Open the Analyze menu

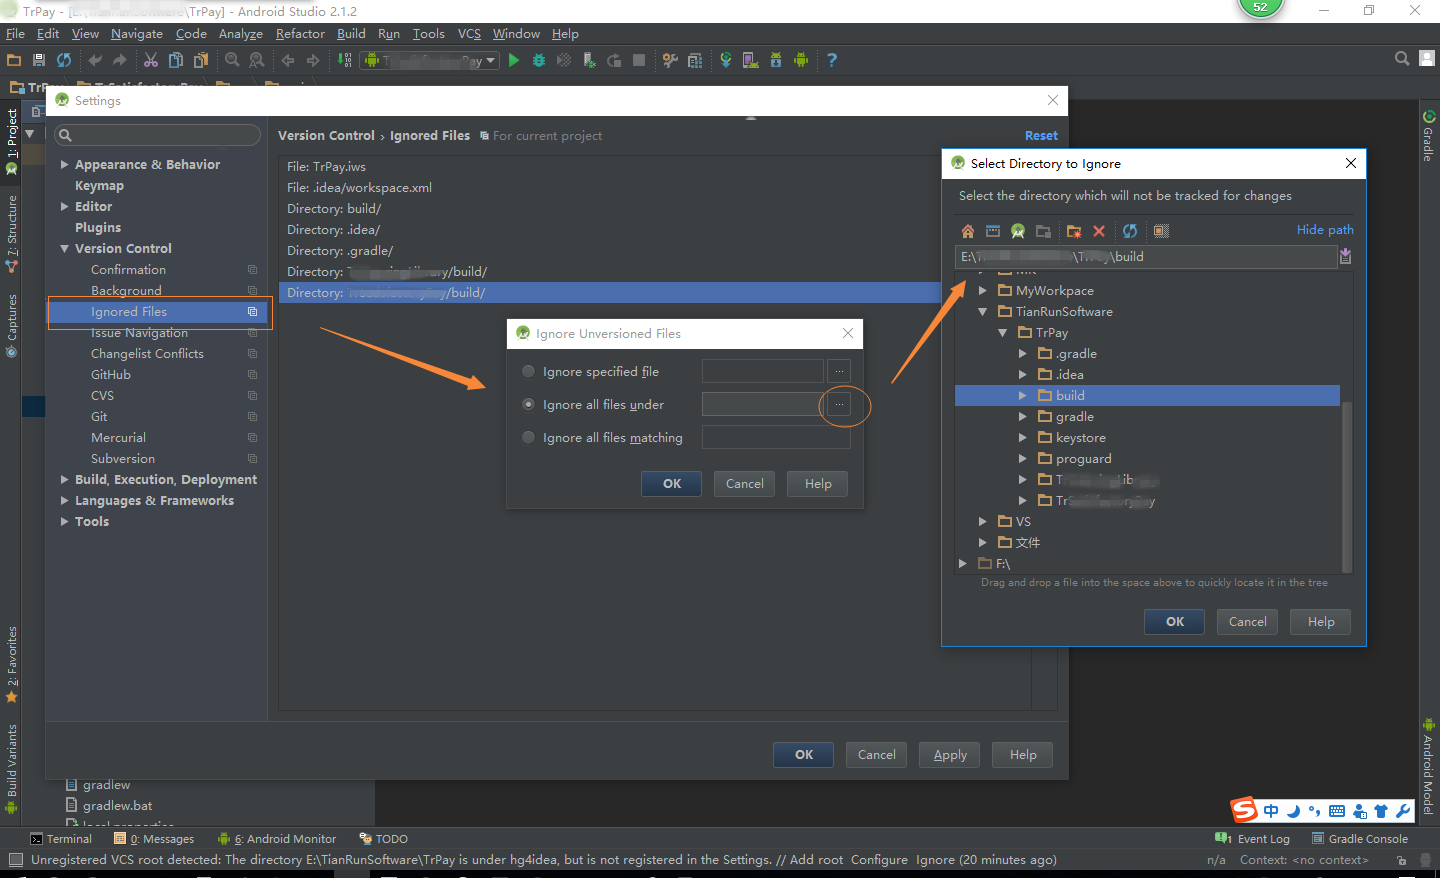[x=240, y=34]
